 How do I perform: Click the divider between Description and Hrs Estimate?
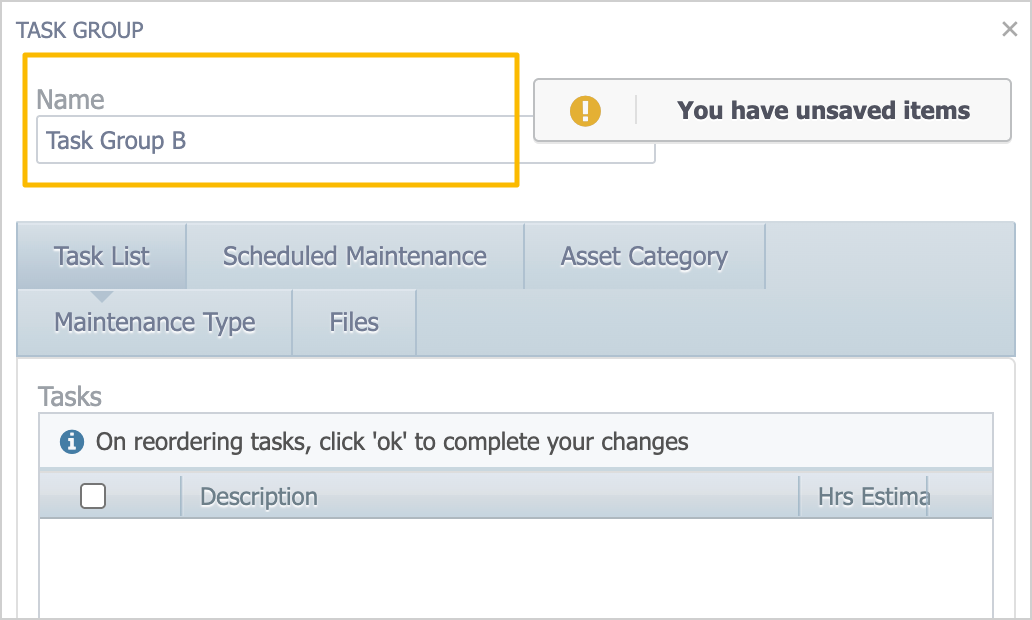pos(799,496)
